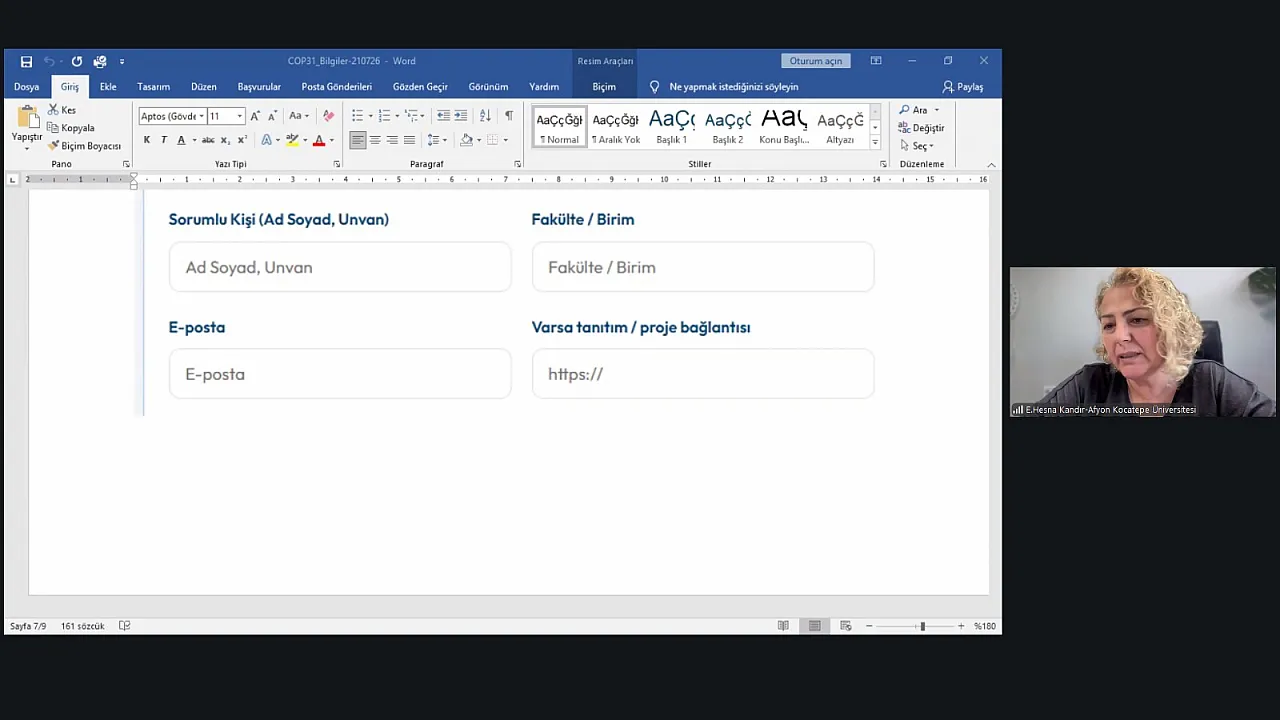Justify paragraph text
Image resolution: width=1280 pixels, height=720 pixels.
[409, 140]
